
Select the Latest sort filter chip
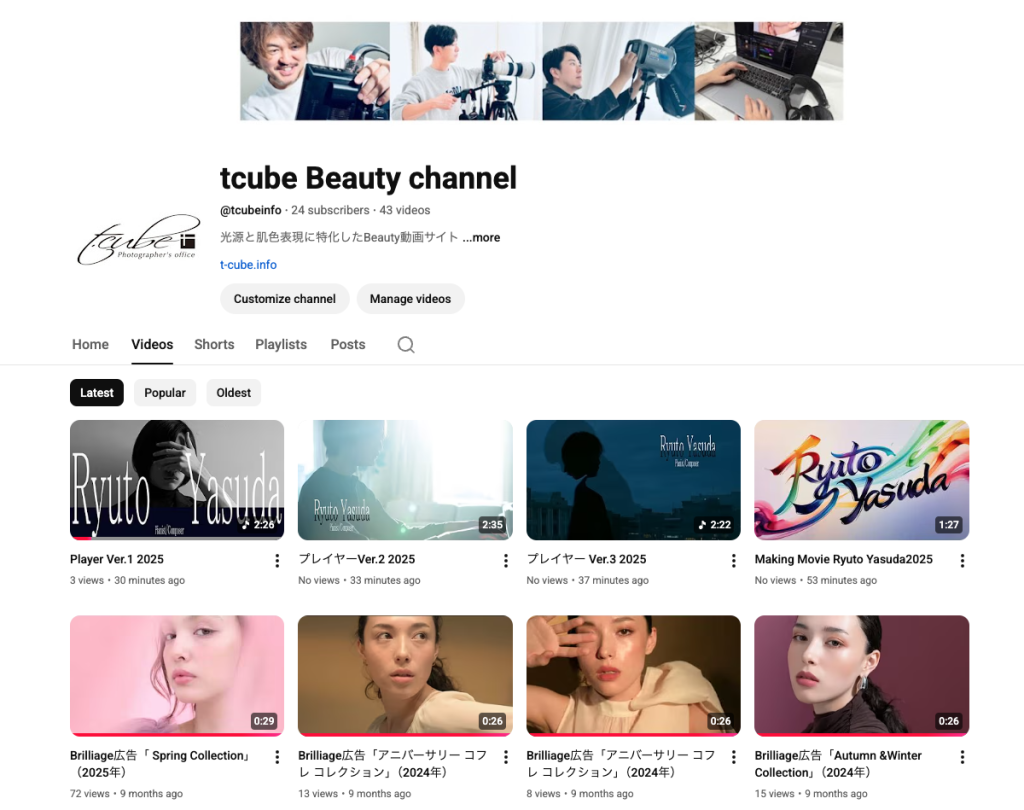97,393
